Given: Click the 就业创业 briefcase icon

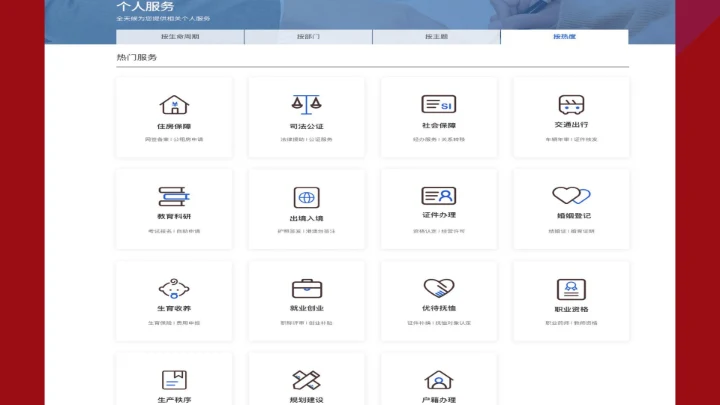Looking at the screenshot, I should click(x=306, y=289).
